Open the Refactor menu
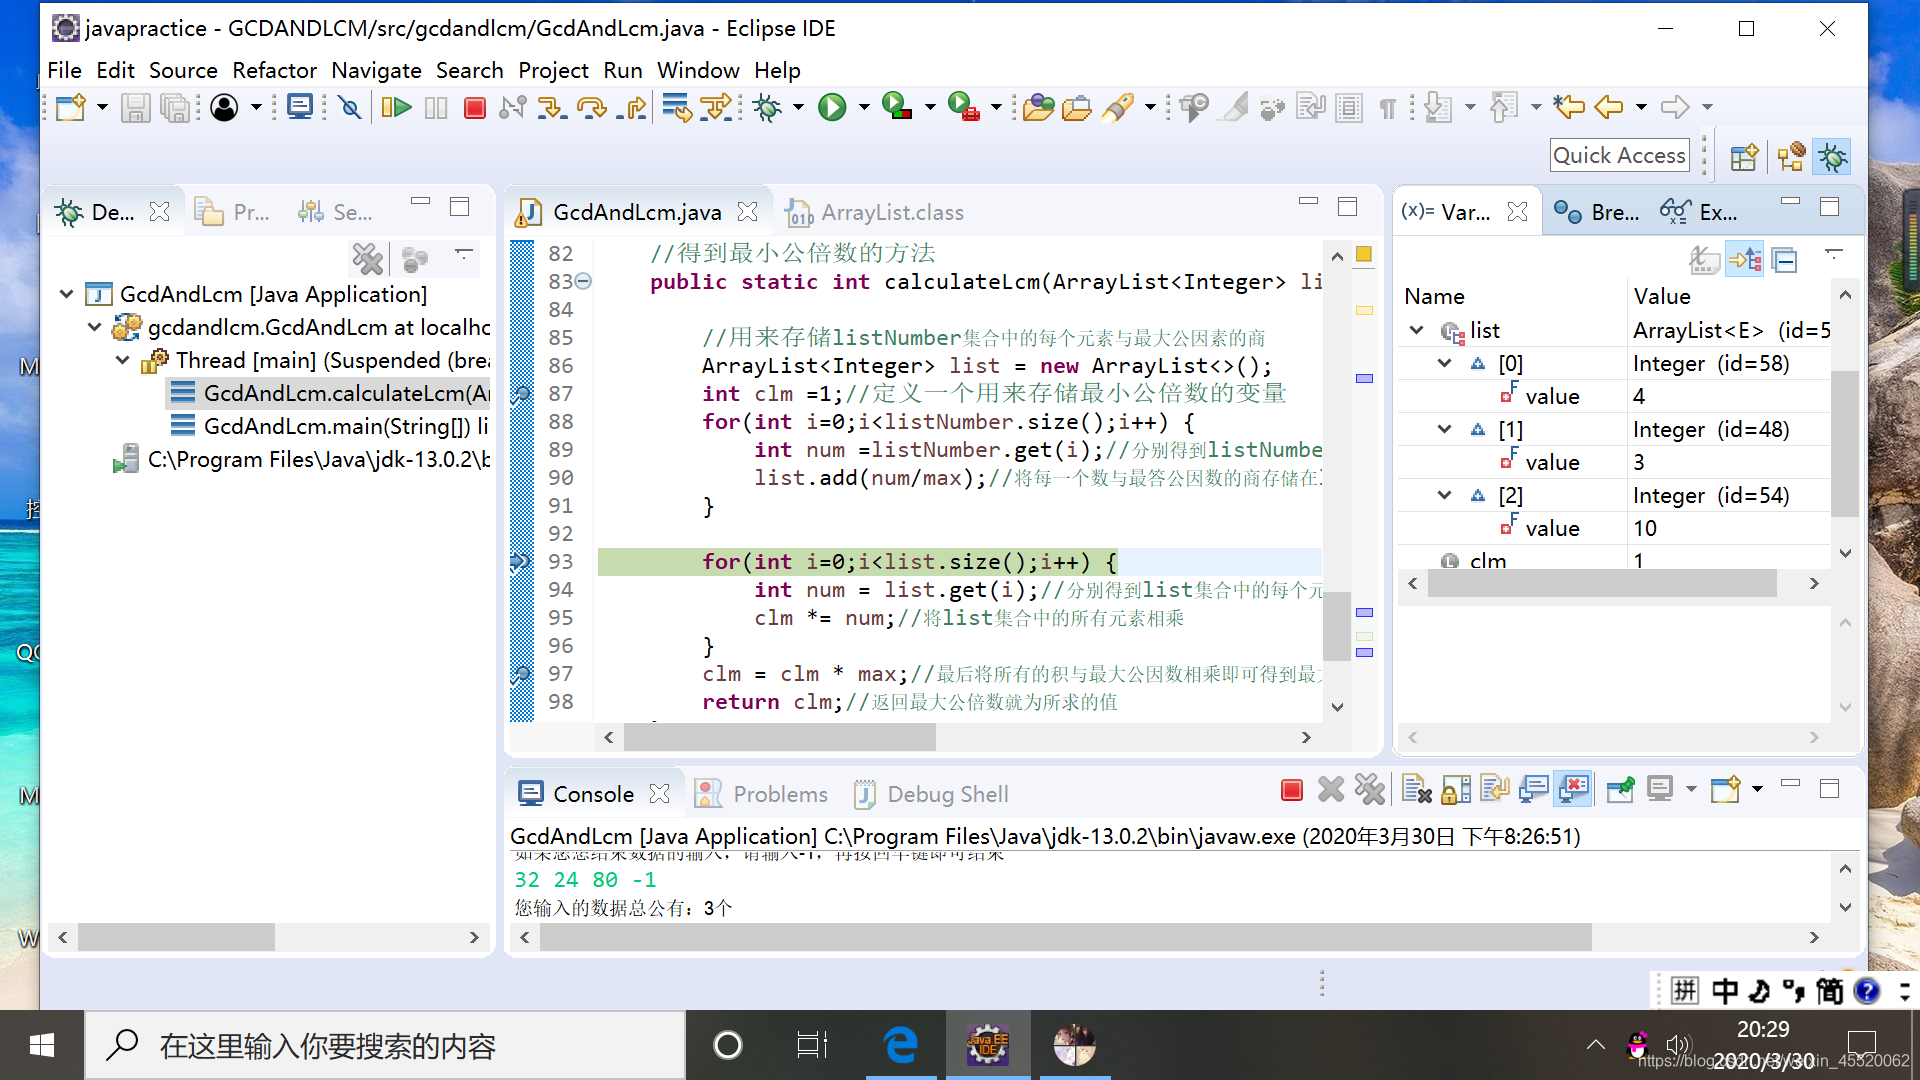1920x1080 pixels. 274,70
